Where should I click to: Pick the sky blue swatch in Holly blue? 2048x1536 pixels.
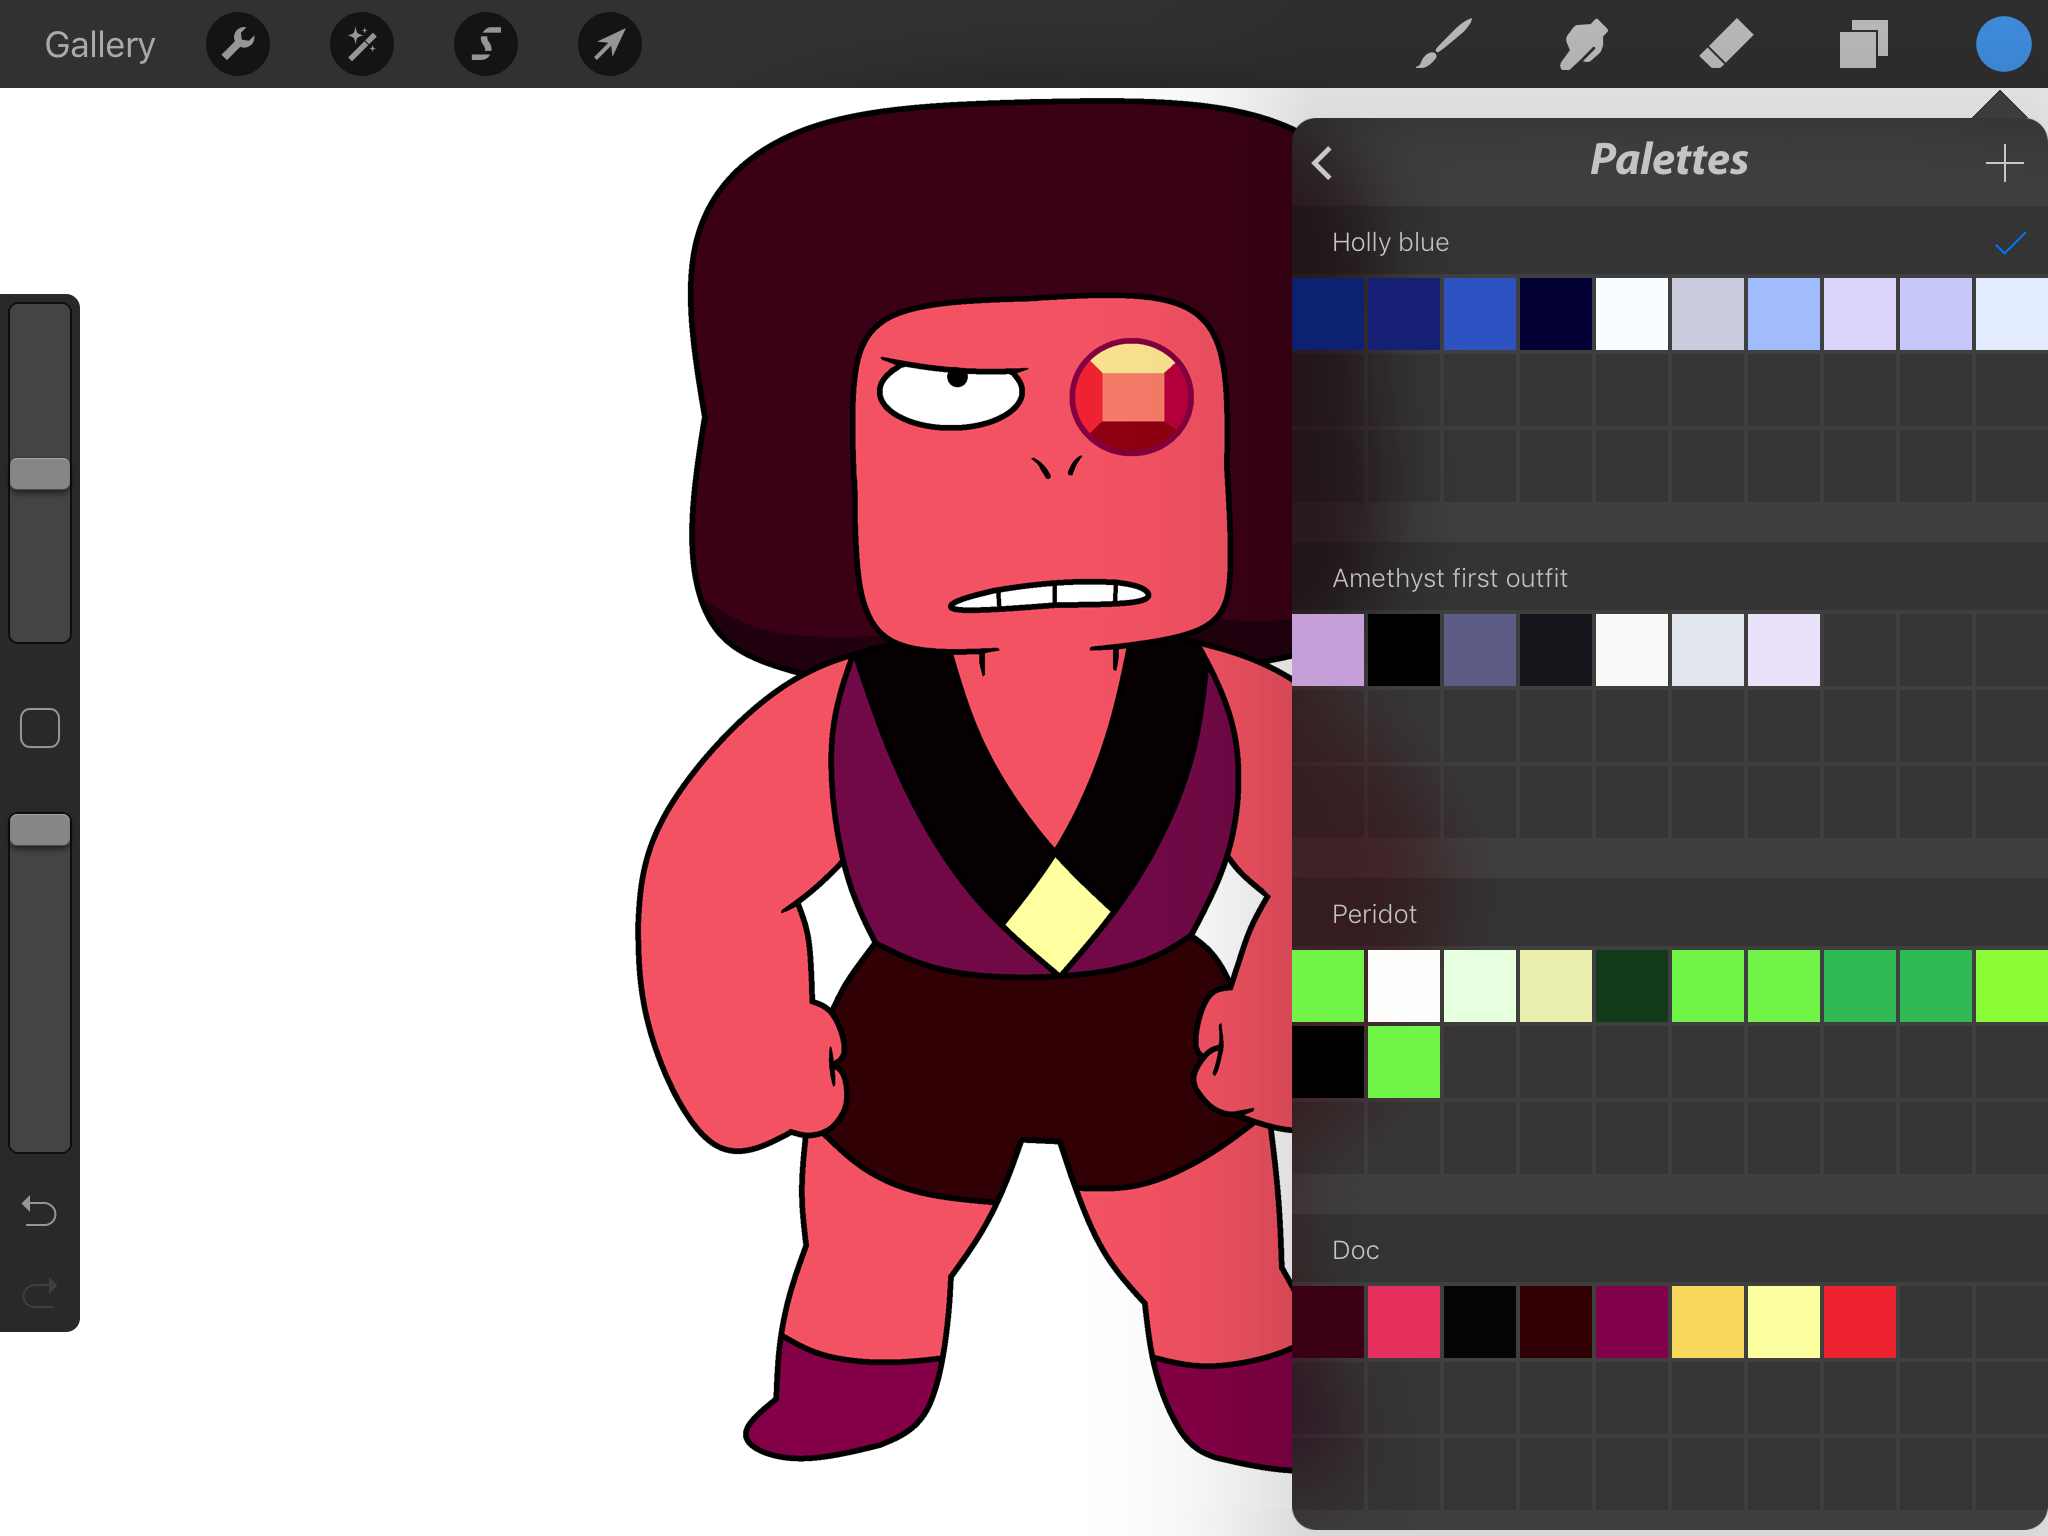click(x=1784, y=314)
